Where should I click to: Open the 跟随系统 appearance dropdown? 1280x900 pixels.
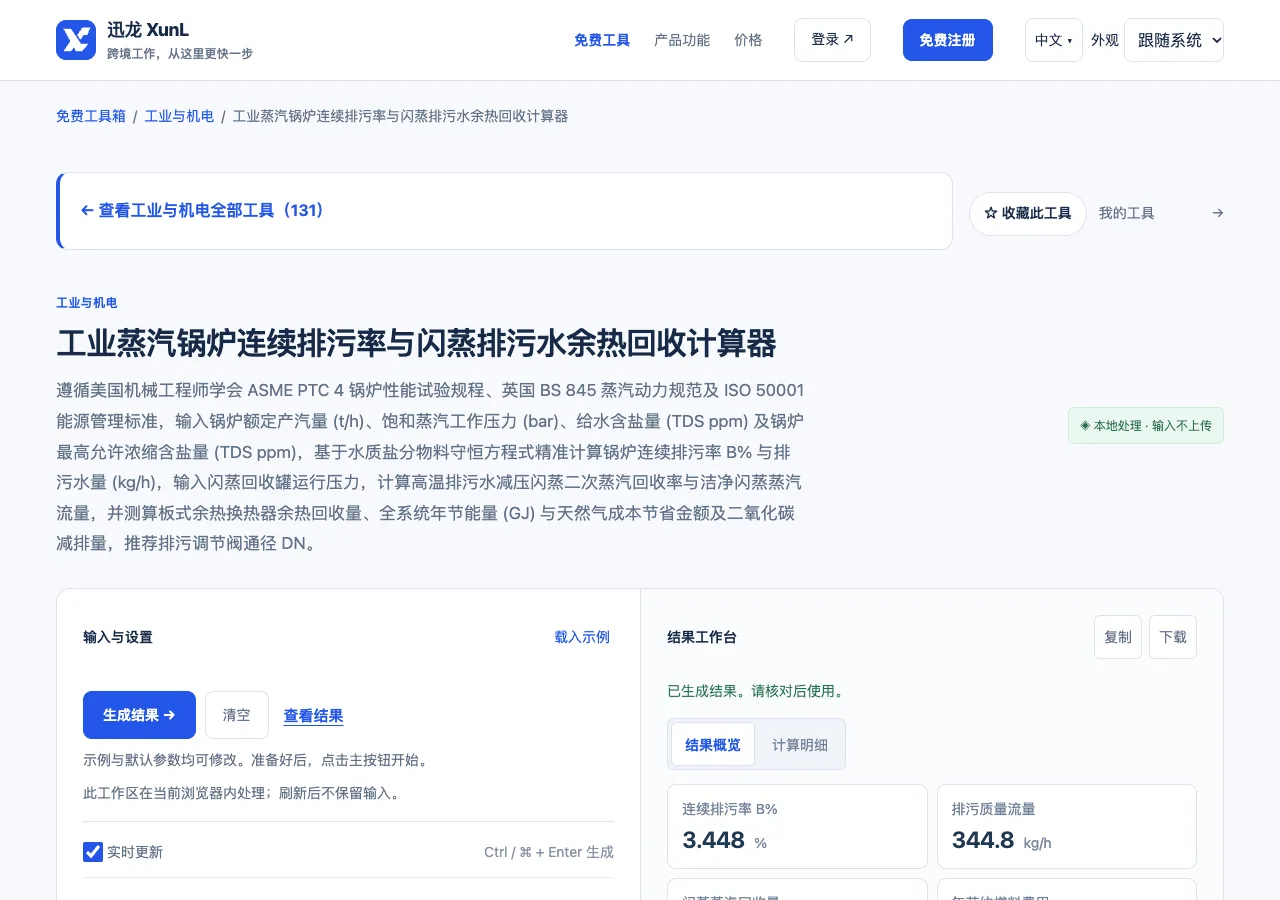[x=1174, y=40]
